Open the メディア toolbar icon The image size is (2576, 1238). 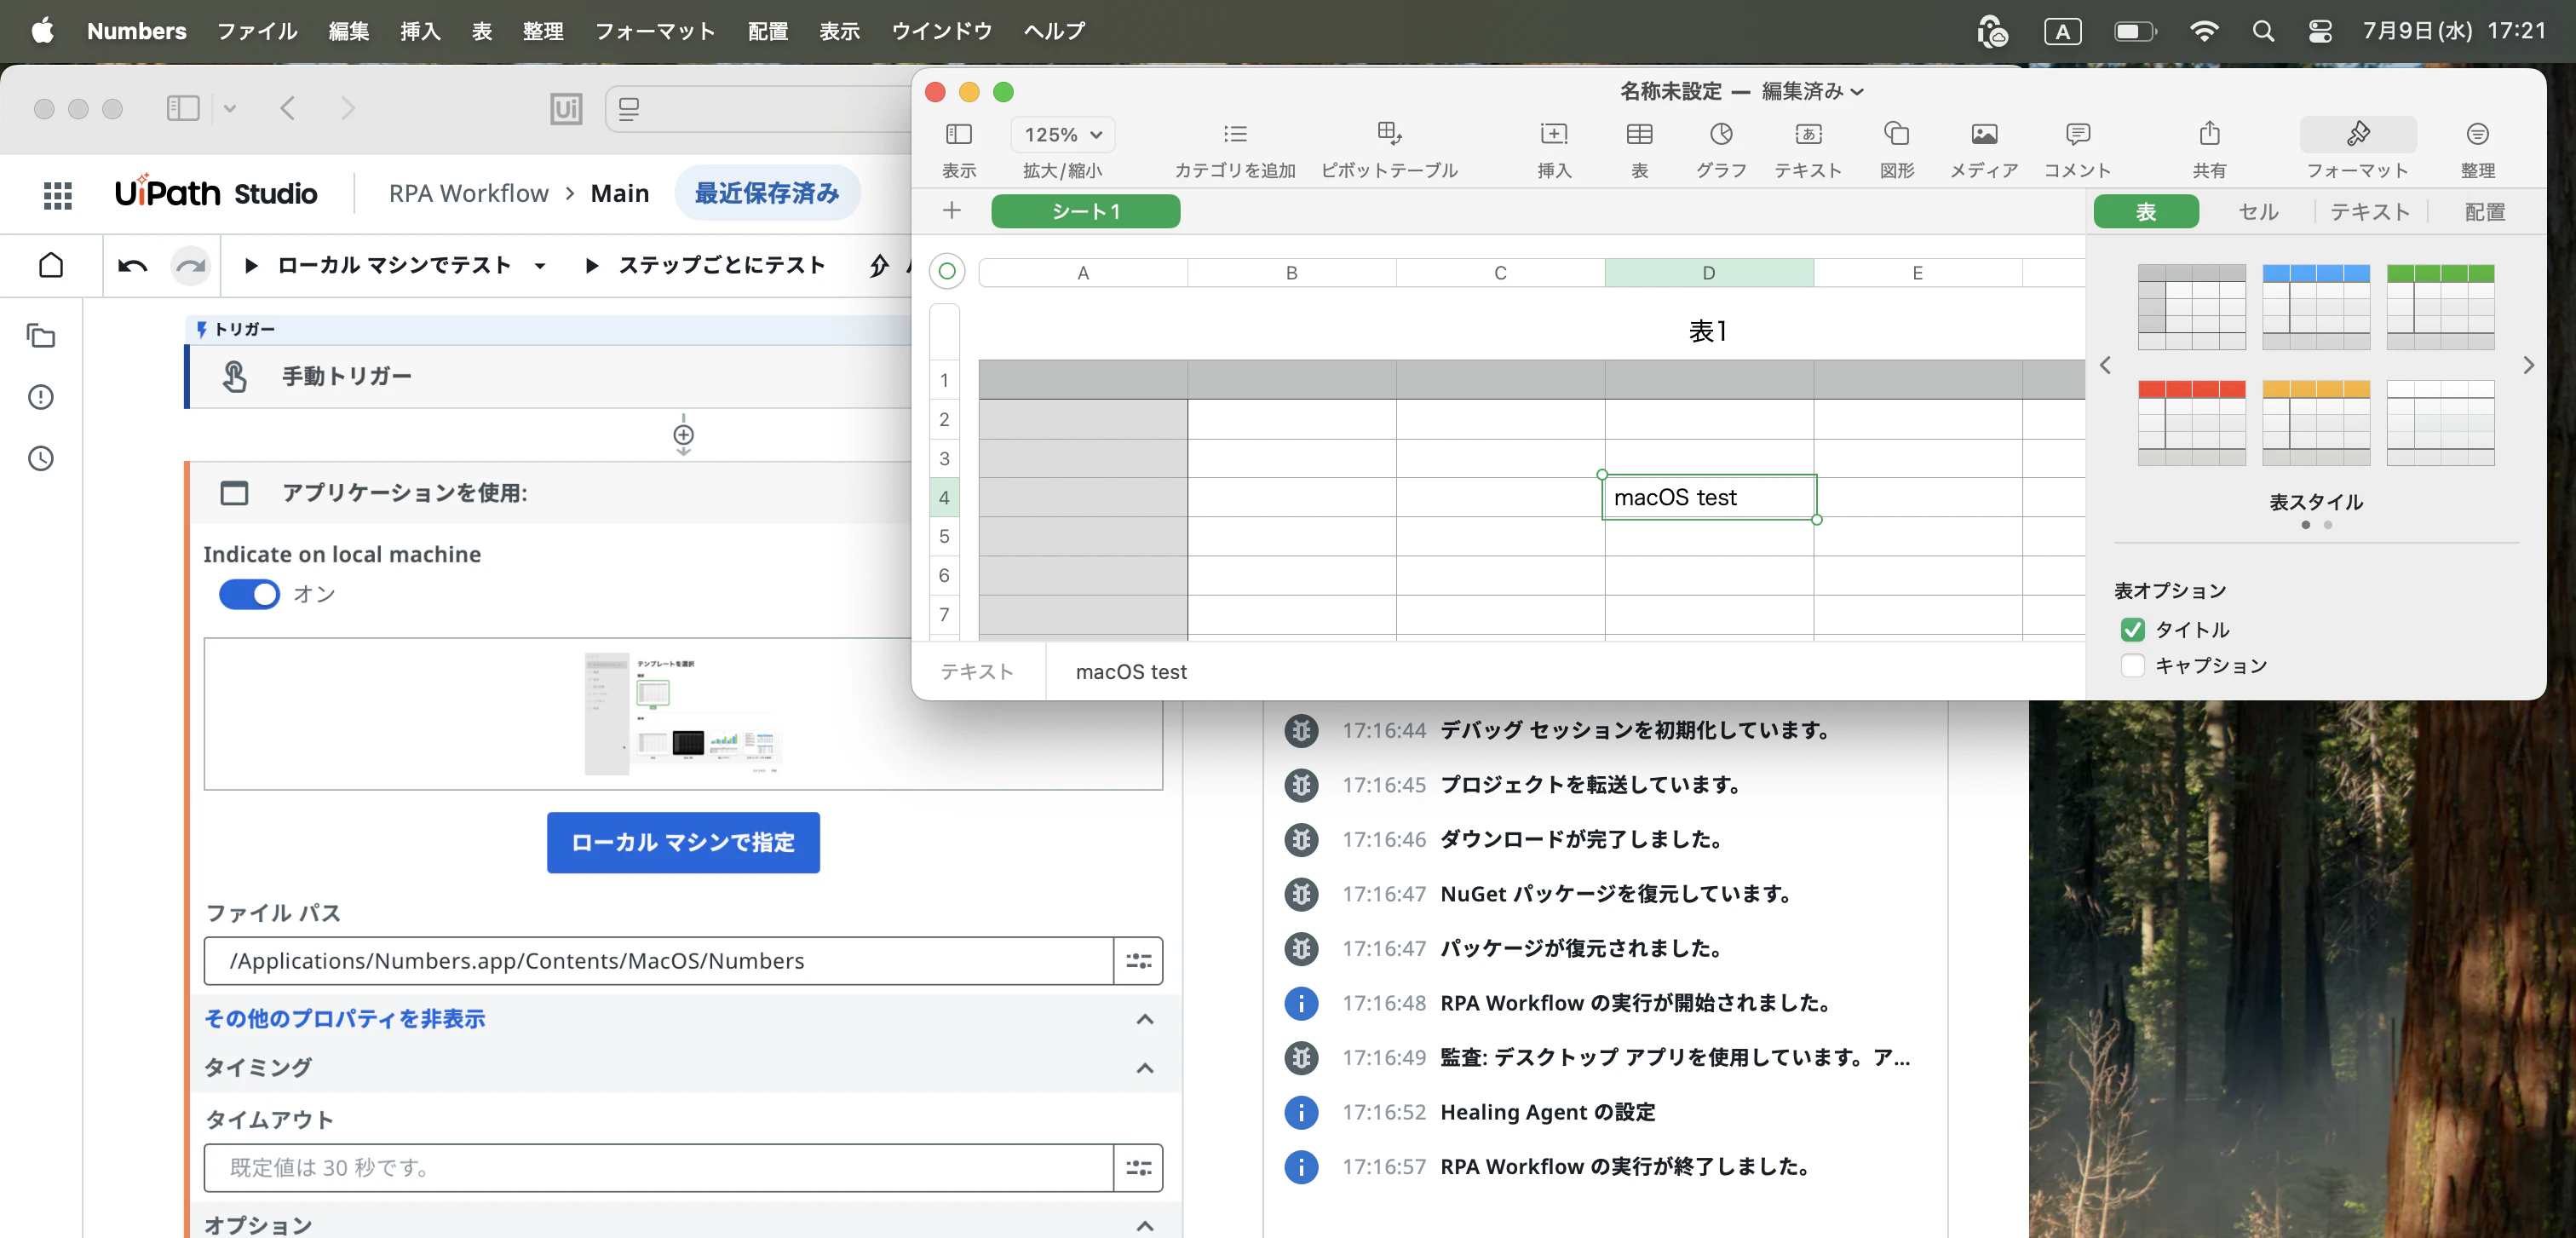point(1984,134)
